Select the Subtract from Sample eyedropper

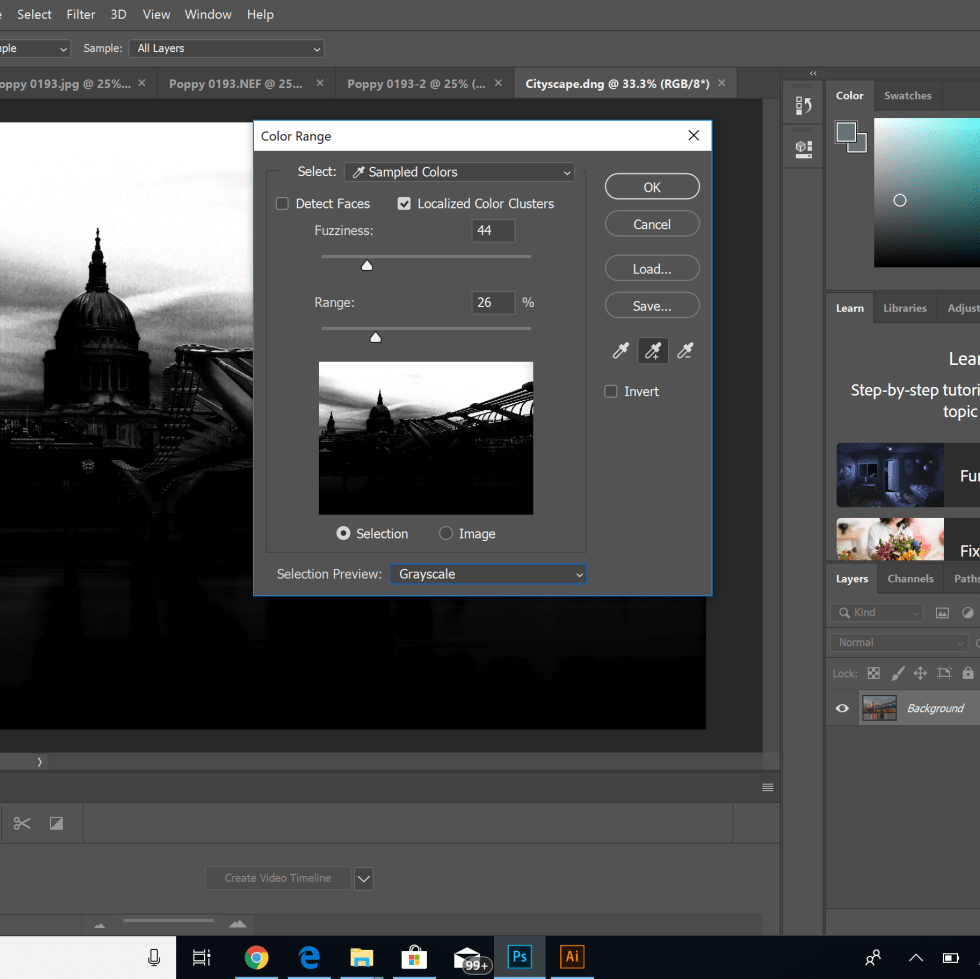tap(685, 351)
